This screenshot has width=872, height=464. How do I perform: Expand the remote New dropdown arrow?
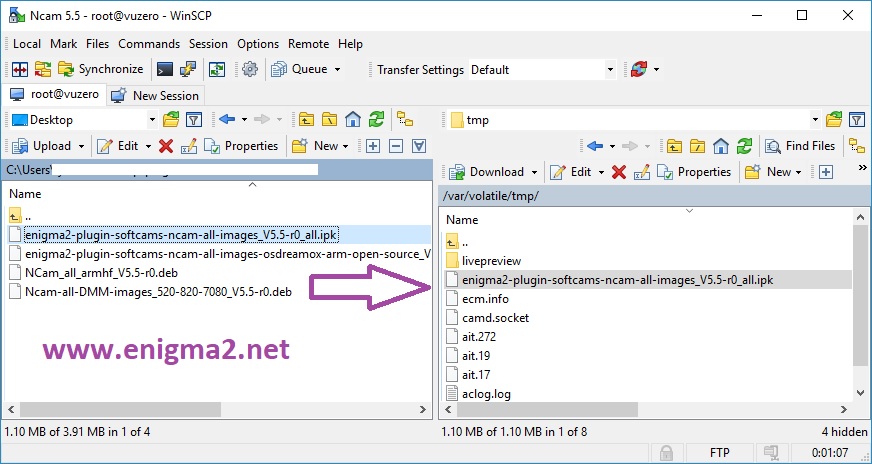coord(799,172)
